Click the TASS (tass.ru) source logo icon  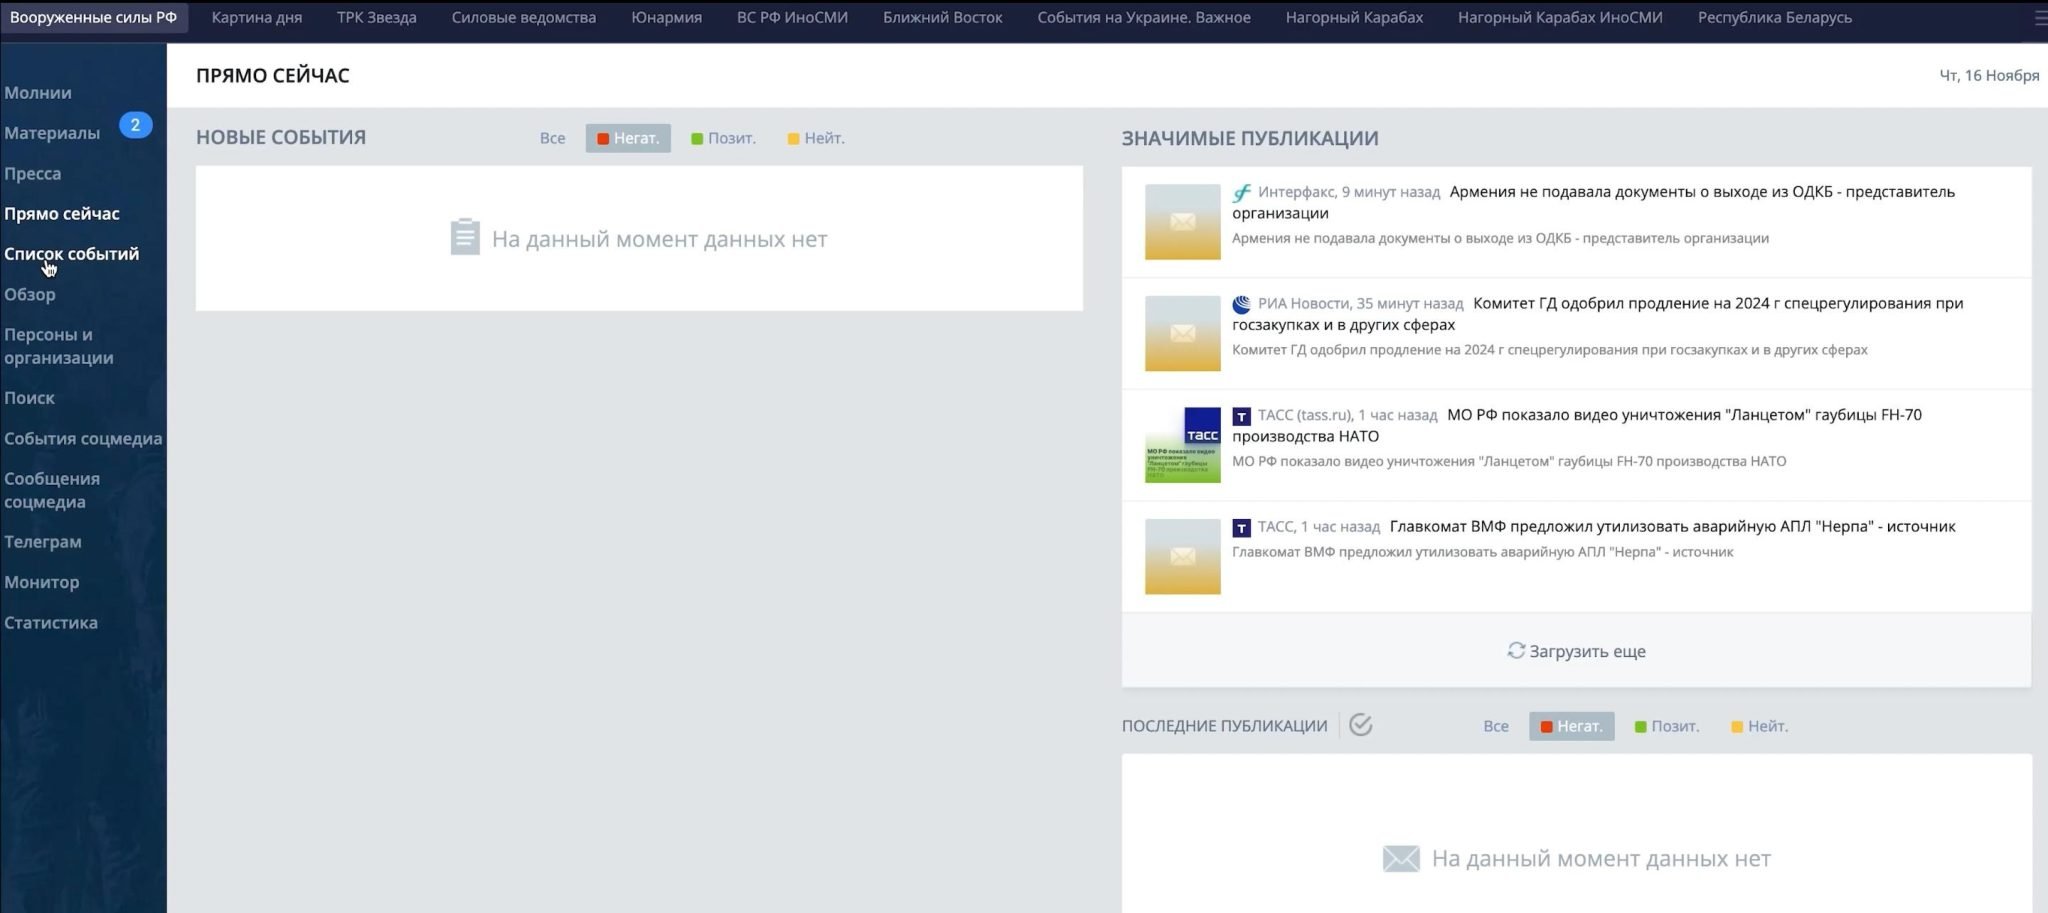click(1241, 416)
